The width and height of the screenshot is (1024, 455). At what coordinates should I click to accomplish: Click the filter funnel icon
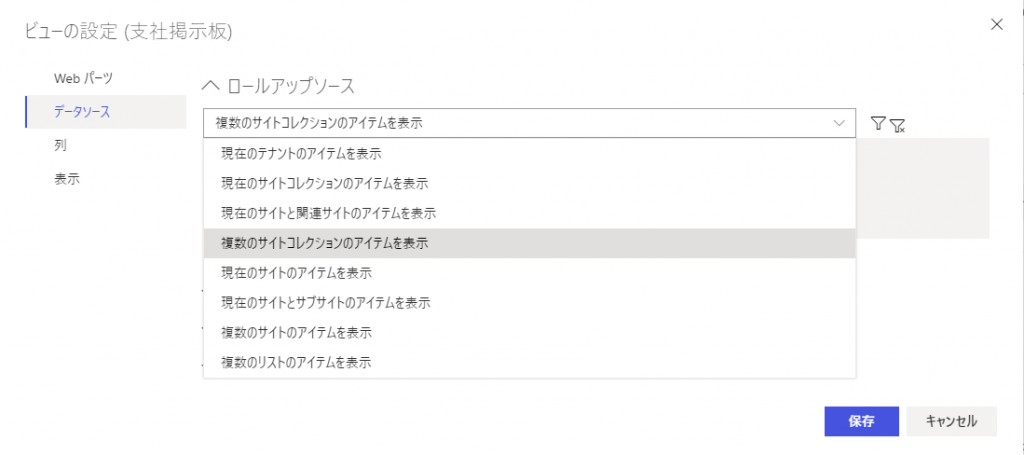click(x=878, y=123)
